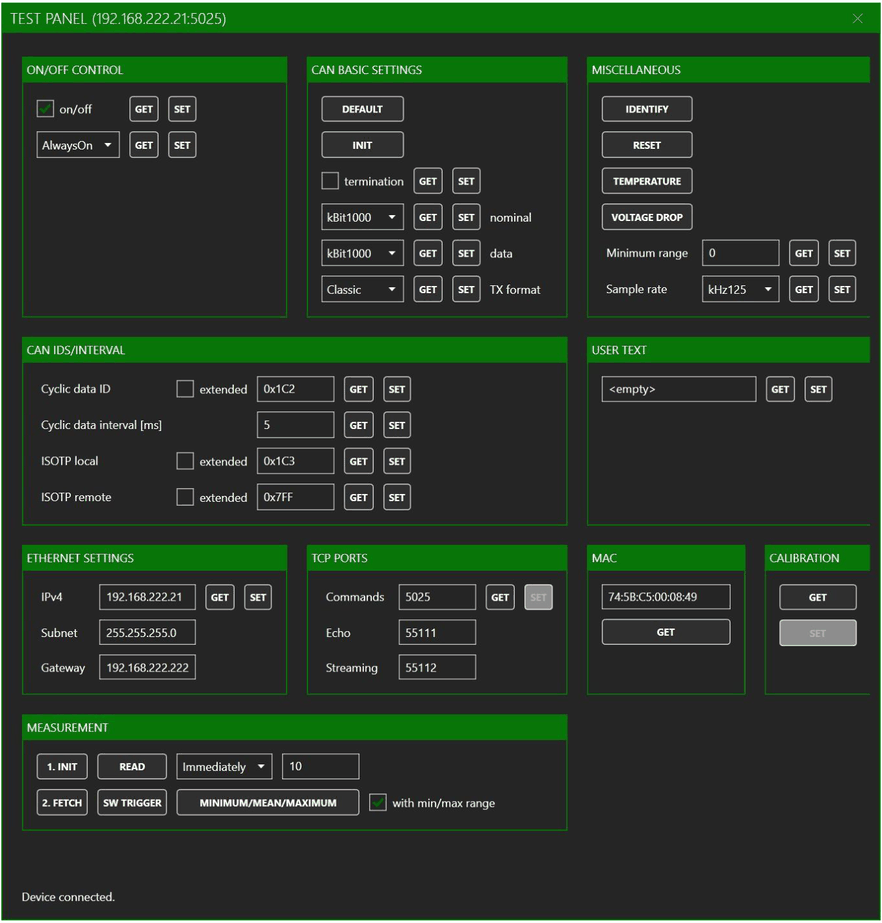Click GET in the MAC panel
882x923 pixels.
point(666,632)
